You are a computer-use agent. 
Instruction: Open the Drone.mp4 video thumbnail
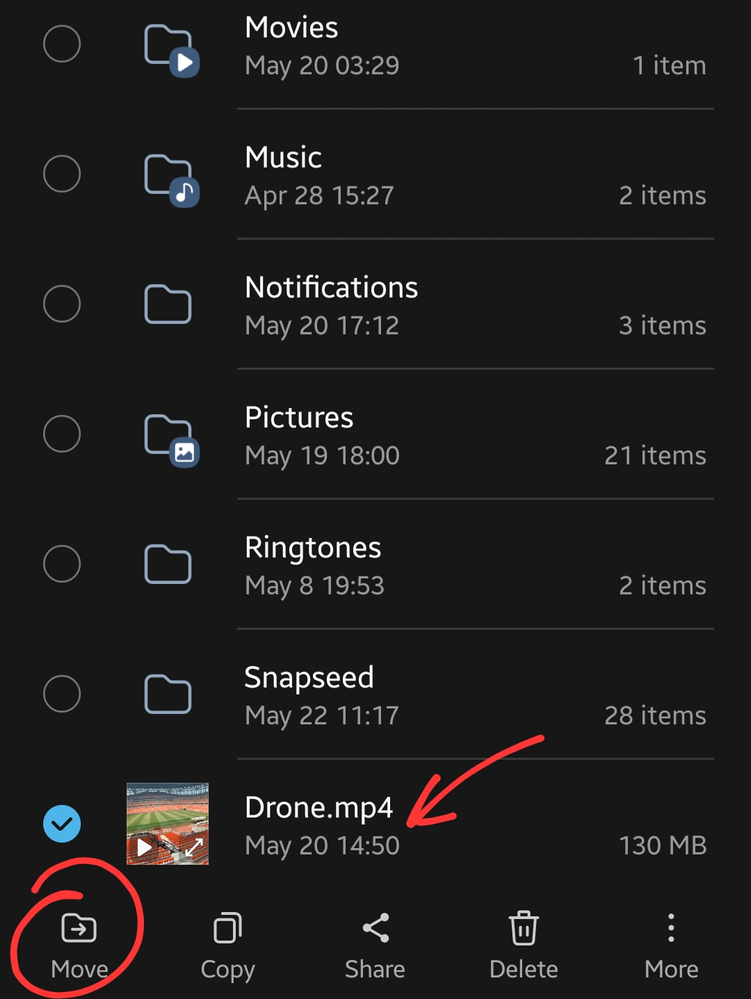(x=168, y=824)
